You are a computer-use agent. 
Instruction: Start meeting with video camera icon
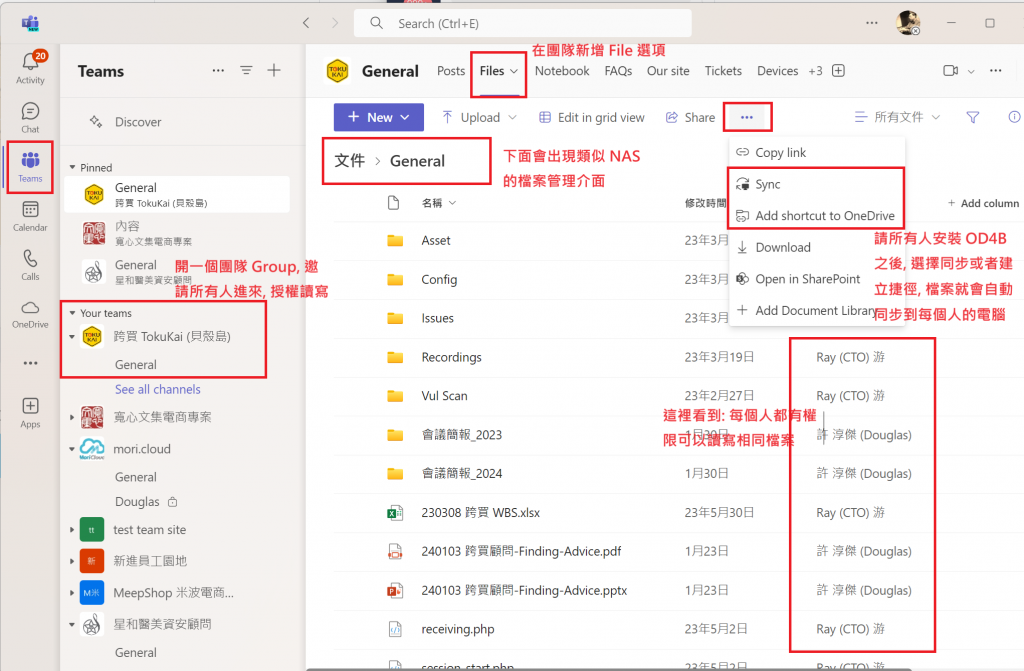(x=951, y=71)
